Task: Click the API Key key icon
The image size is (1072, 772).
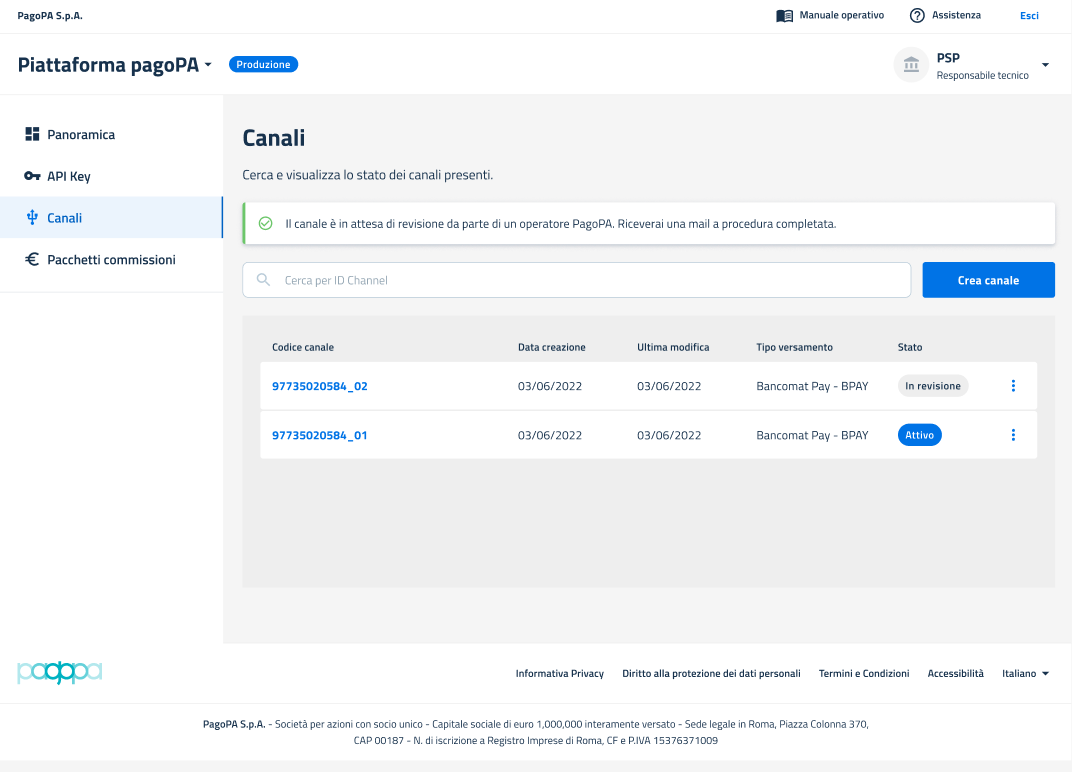Action: pyautogui.click(x=32, y=176)
